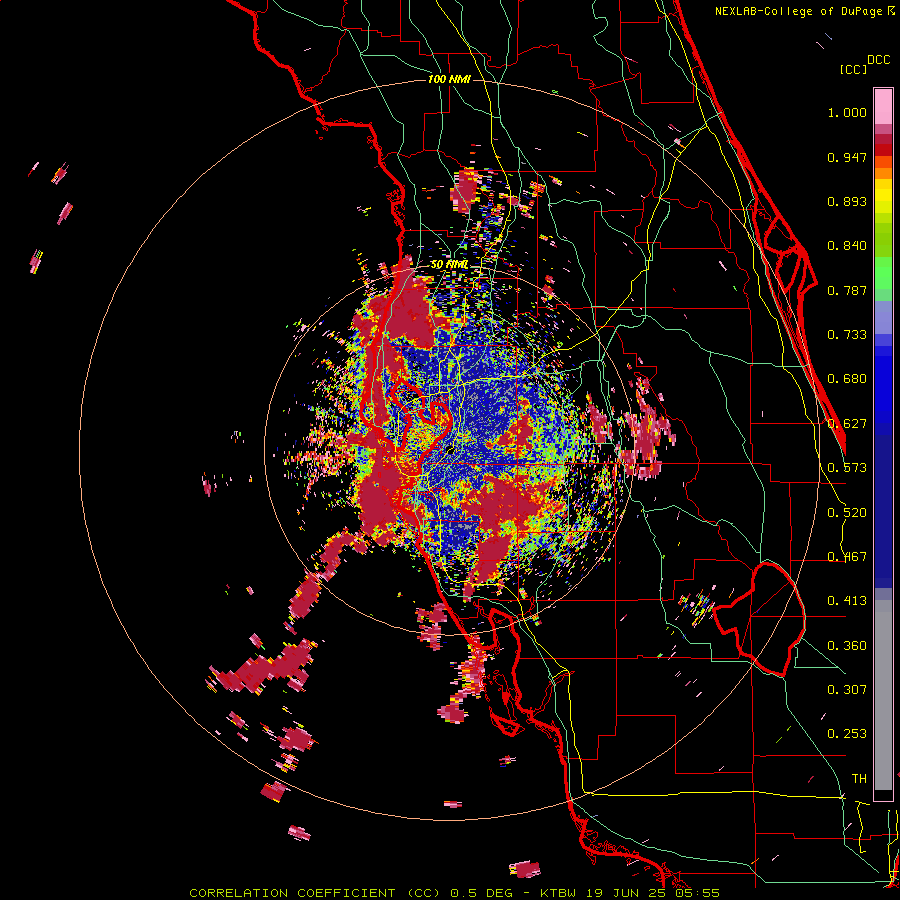Click the 0.893 value on color scale

point(847,201)
